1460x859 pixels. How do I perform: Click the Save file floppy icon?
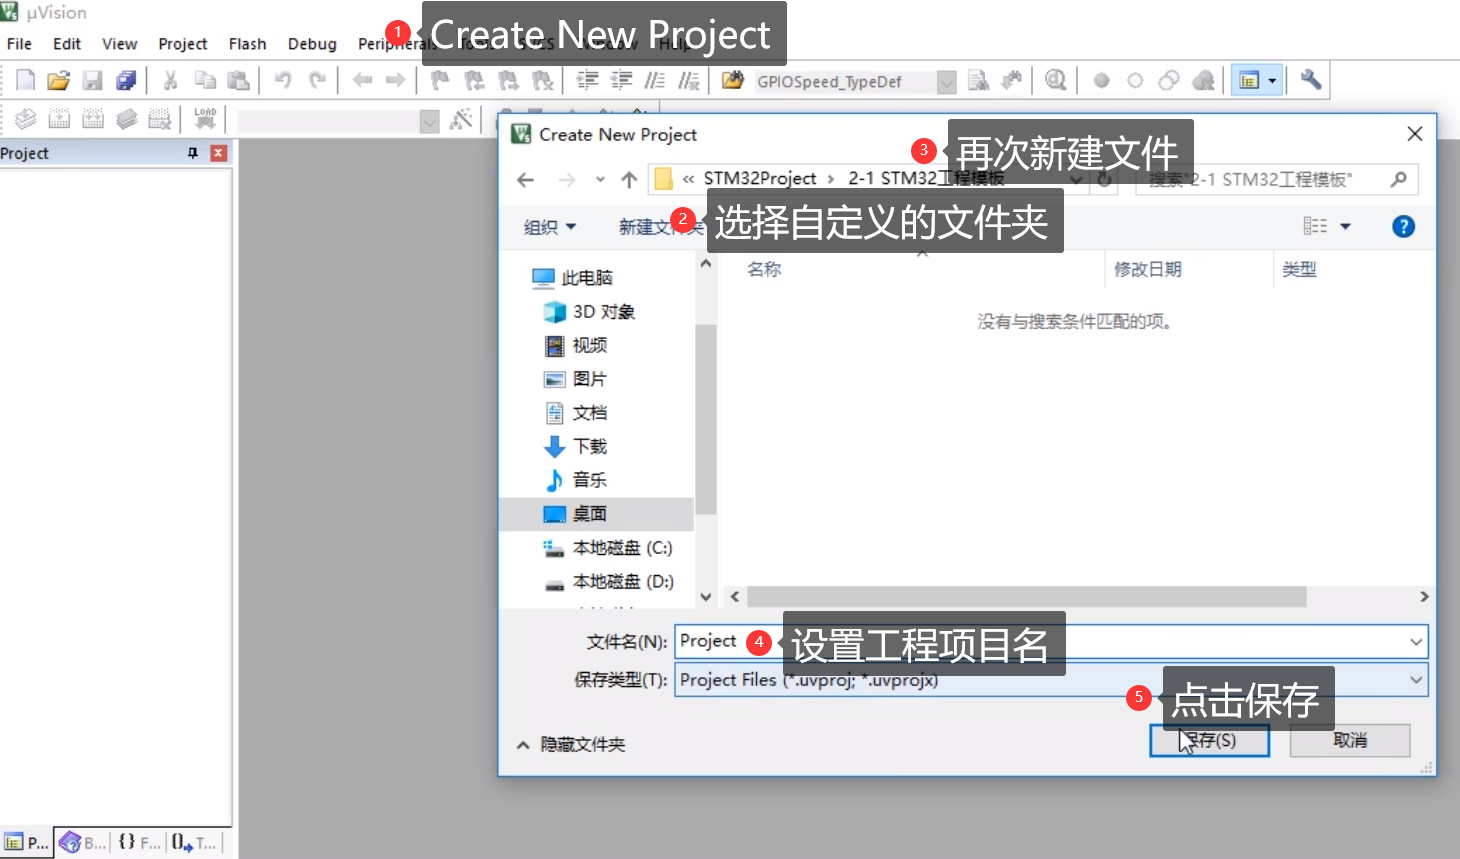pyautogui.click(x=93, y=81)
